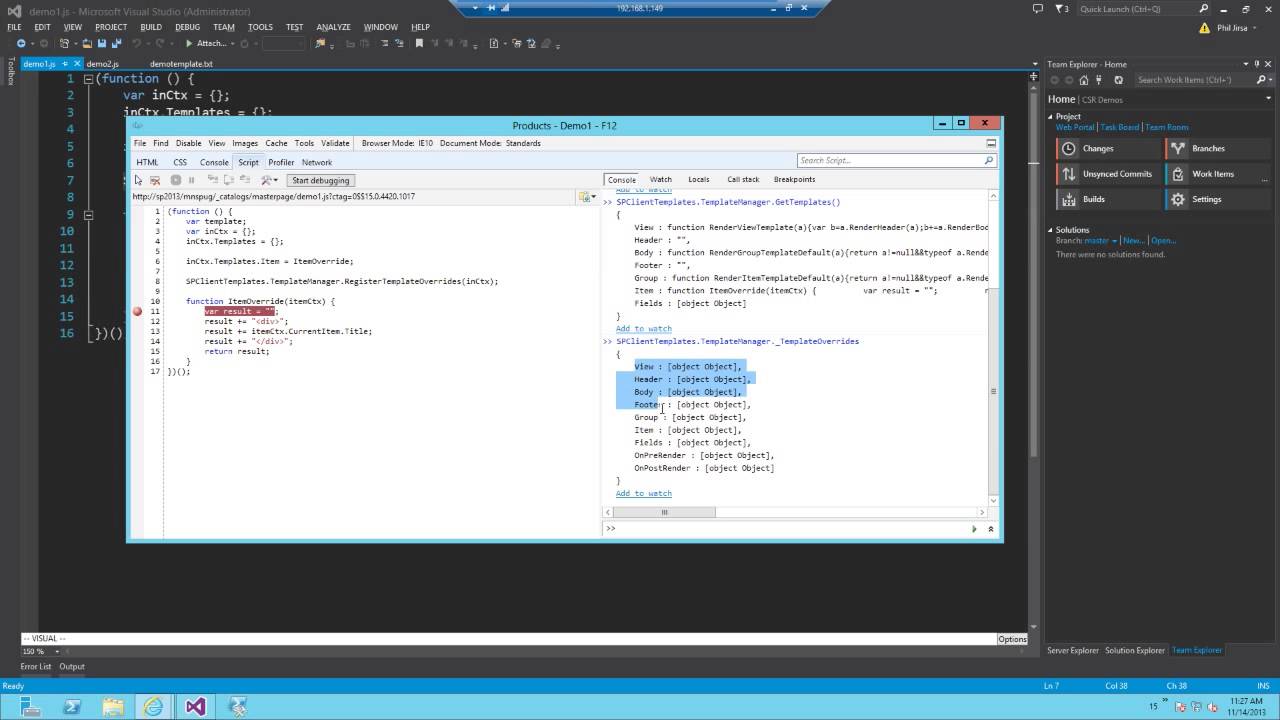Pin the Team Explorer panel with pushpin
The image size is (1280, 720).
1256,64
